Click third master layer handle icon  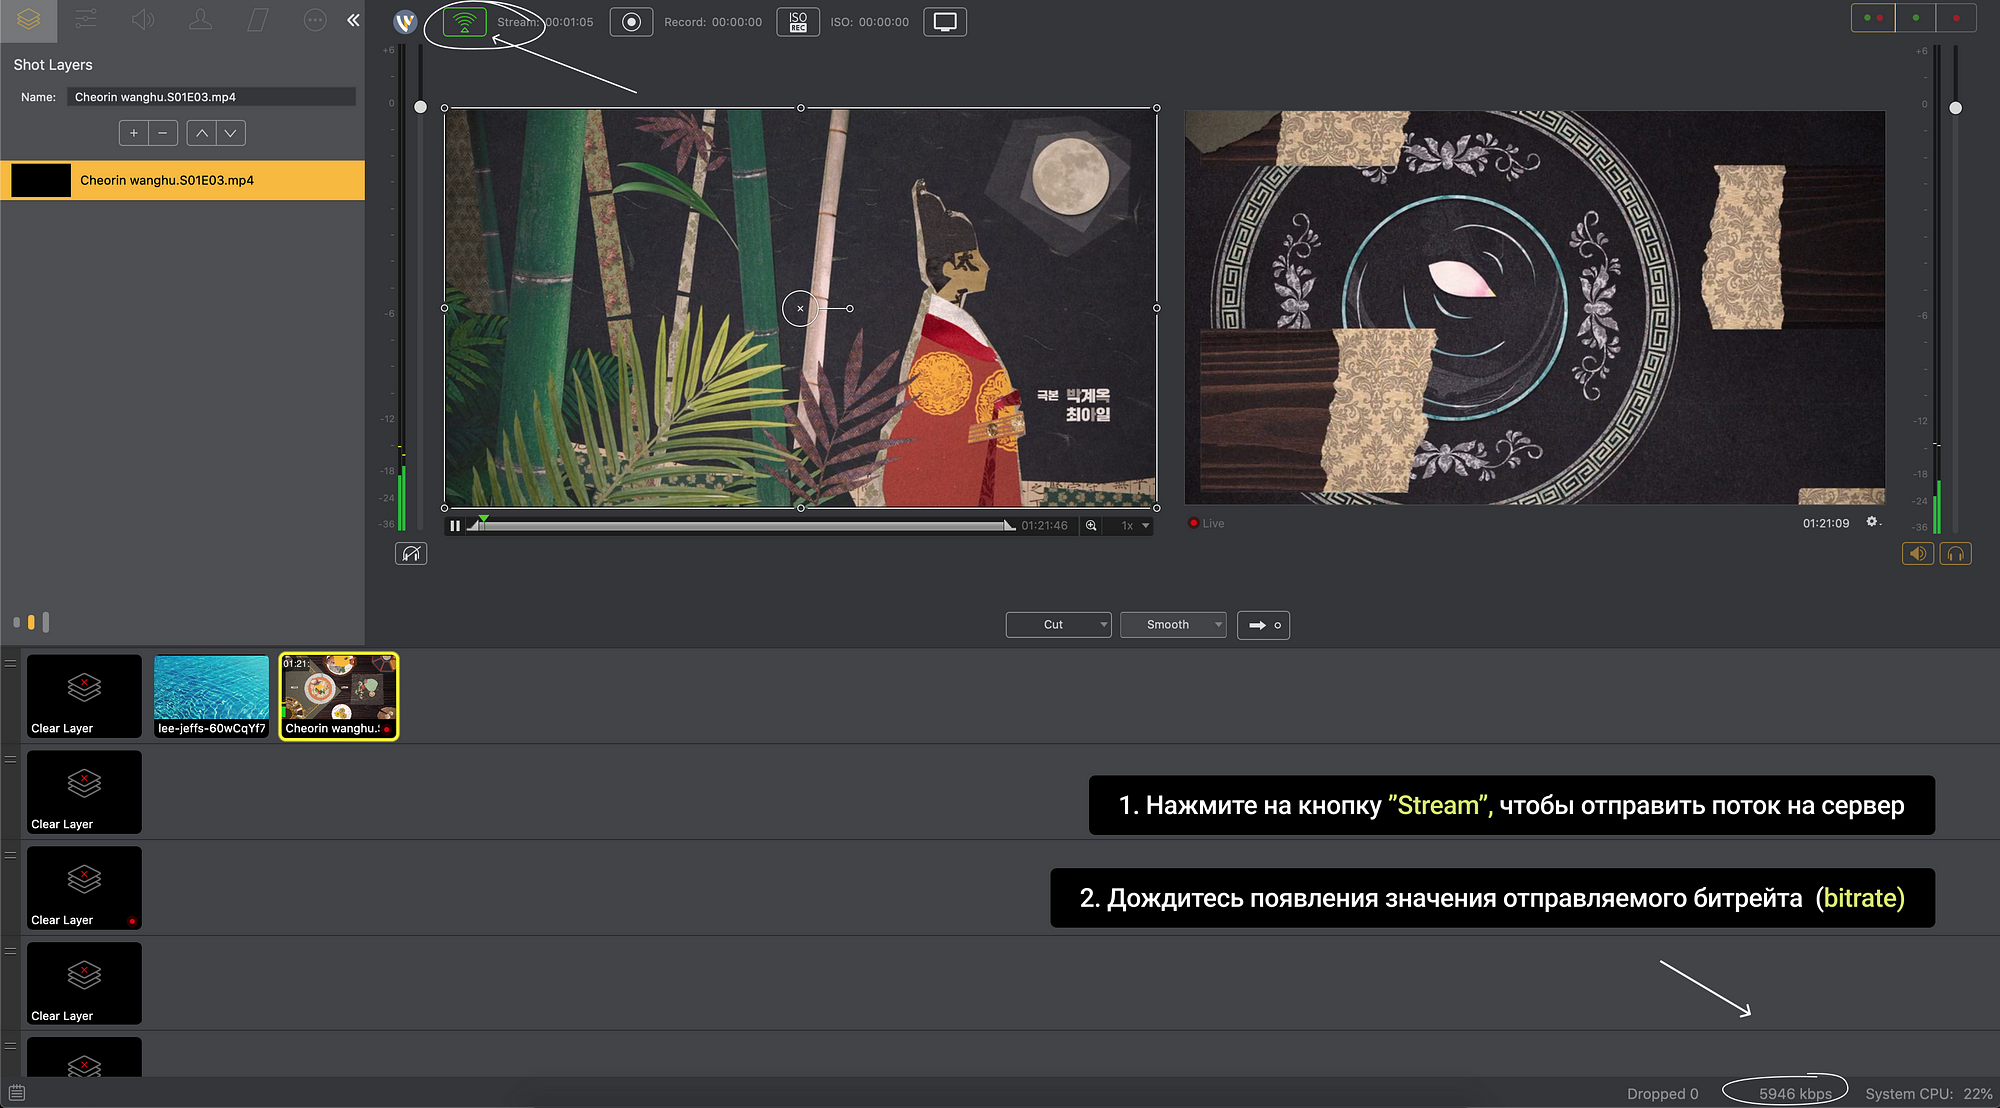tap(10, 855)
